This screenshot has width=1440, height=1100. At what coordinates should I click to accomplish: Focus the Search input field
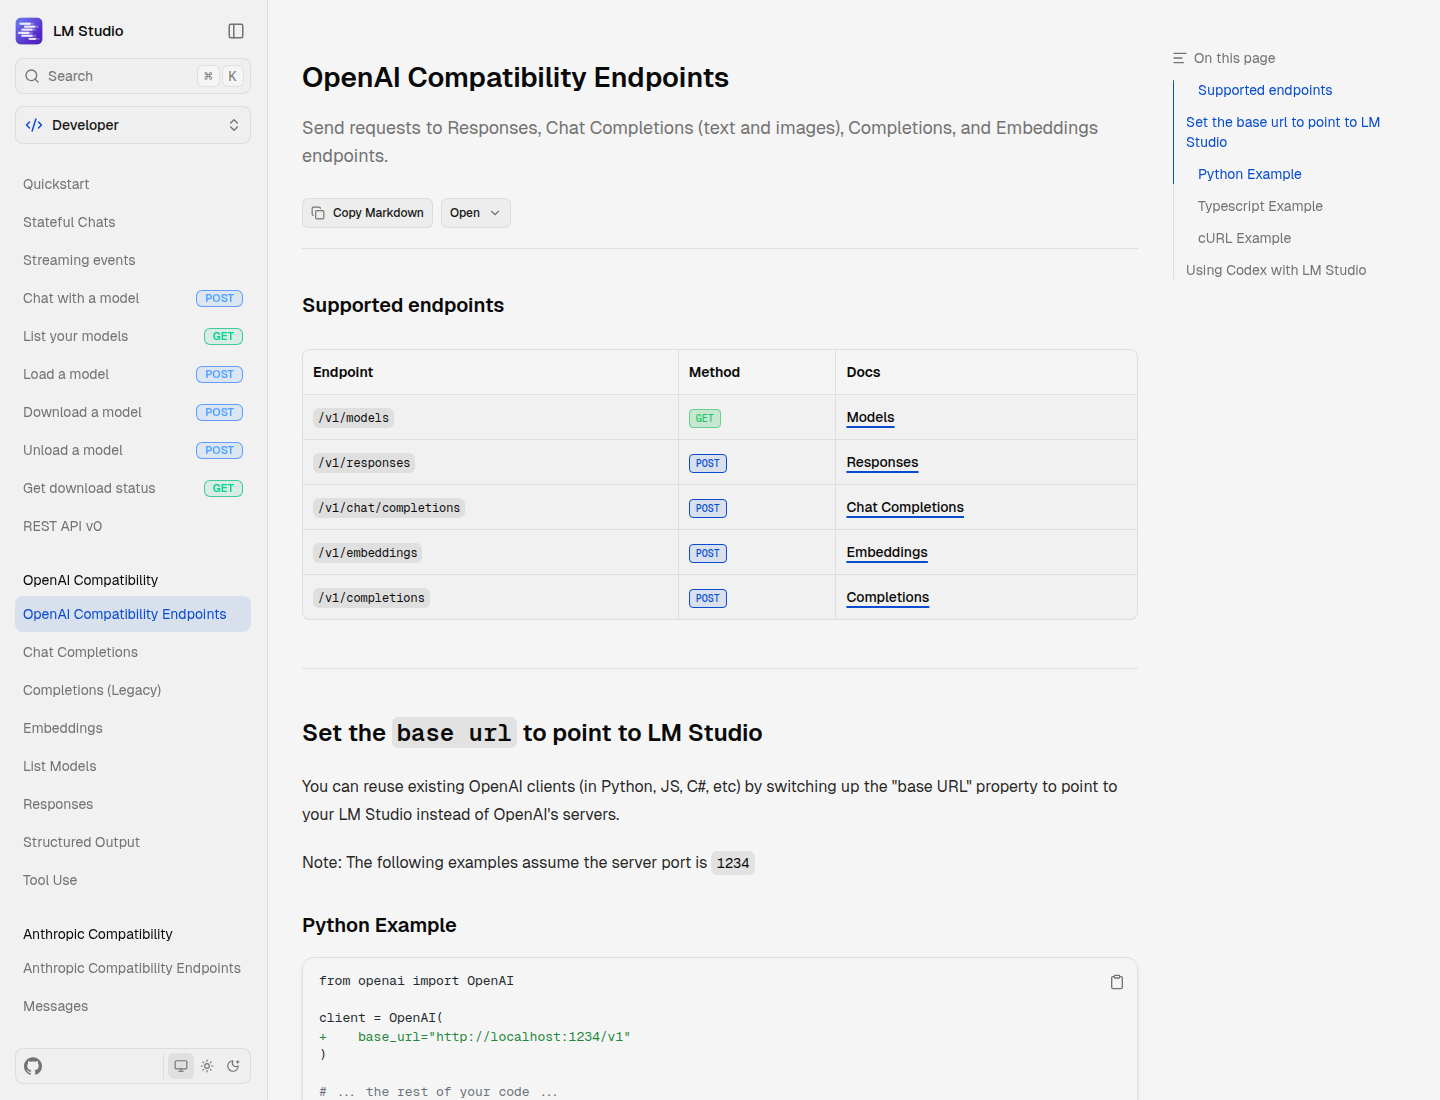point(133,76)
